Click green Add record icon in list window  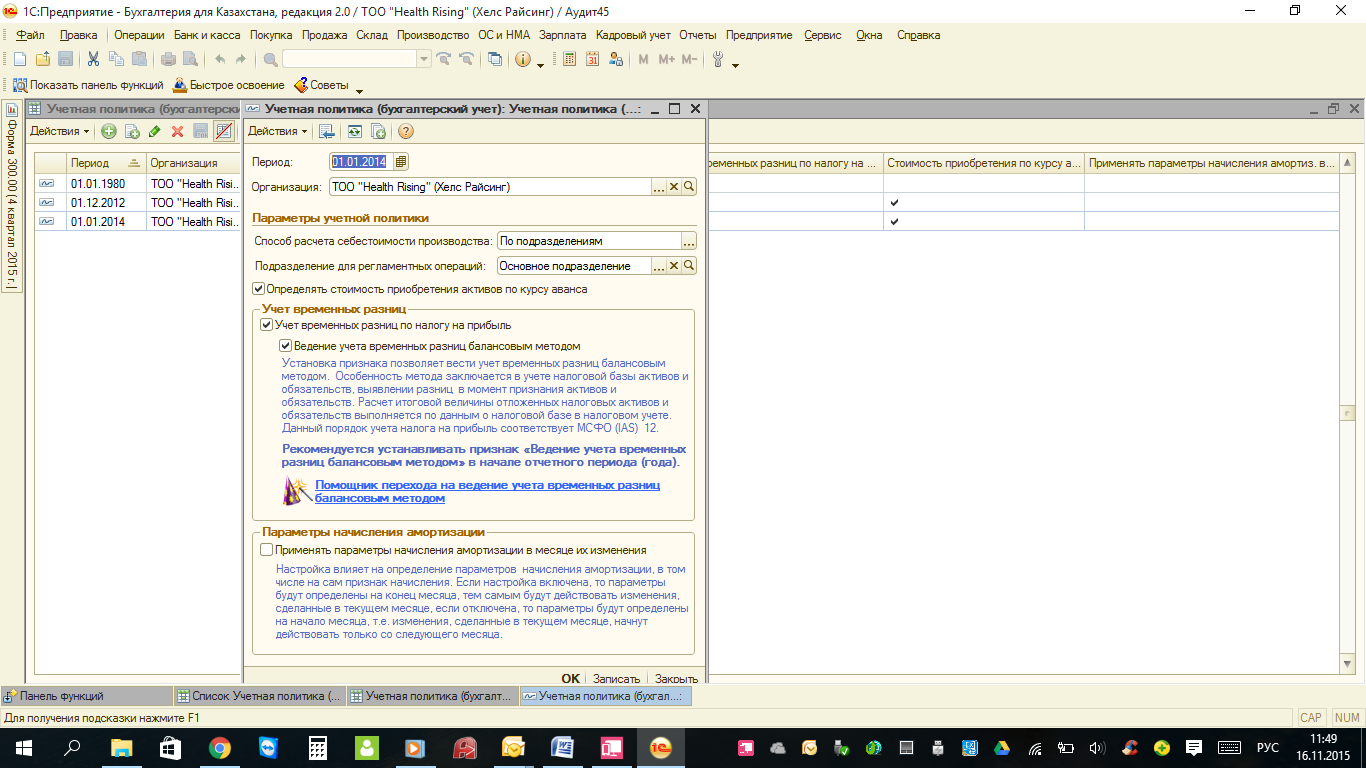[109, 131]
